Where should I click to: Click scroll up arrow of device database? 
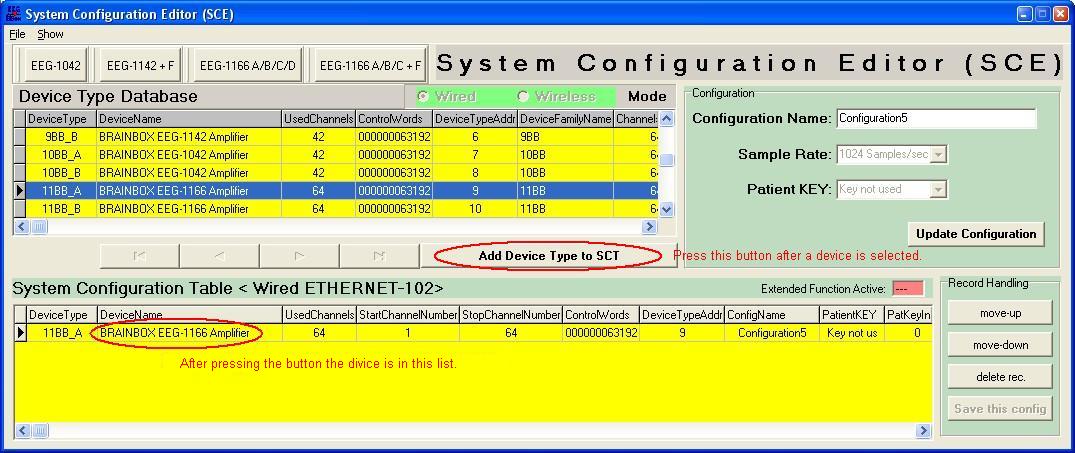(666, 119)
